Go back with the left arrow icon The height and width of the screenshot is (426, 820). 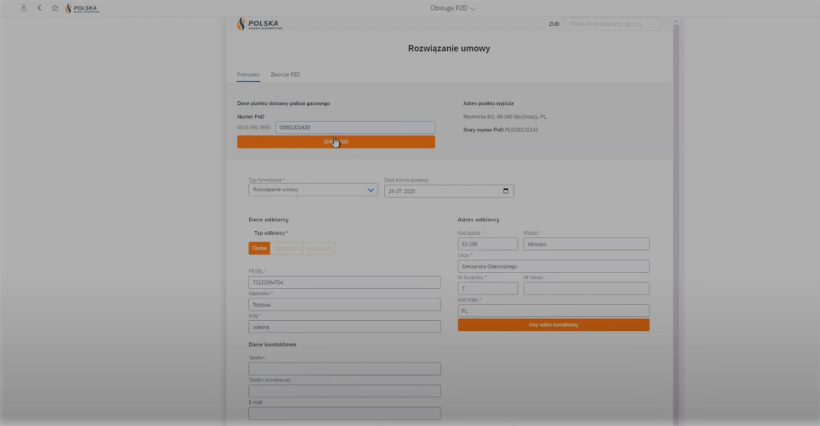[39, 8]
